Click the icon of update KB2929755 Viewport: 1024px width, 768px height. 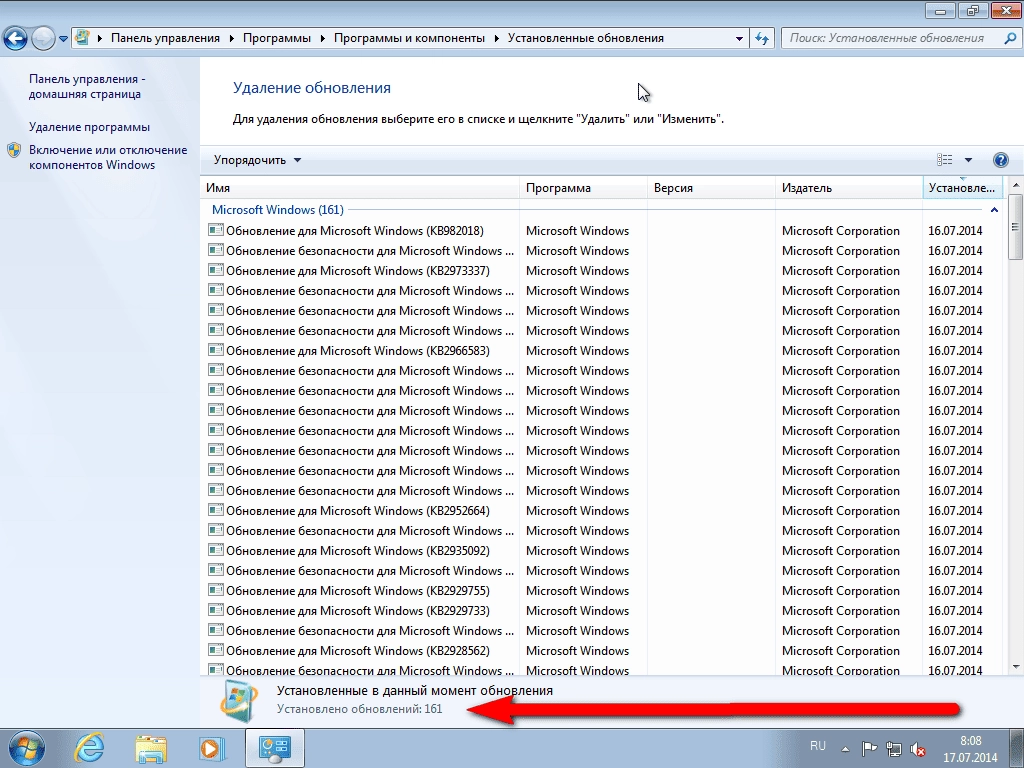click(216, 590)
